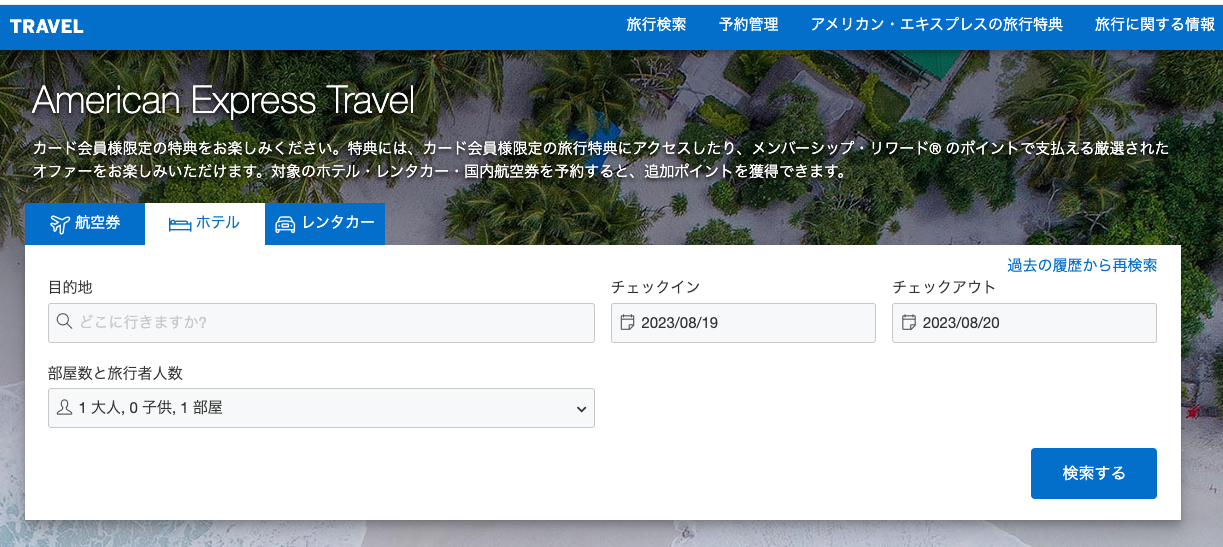Focus the 目的地 destination search field

point(321,323)
